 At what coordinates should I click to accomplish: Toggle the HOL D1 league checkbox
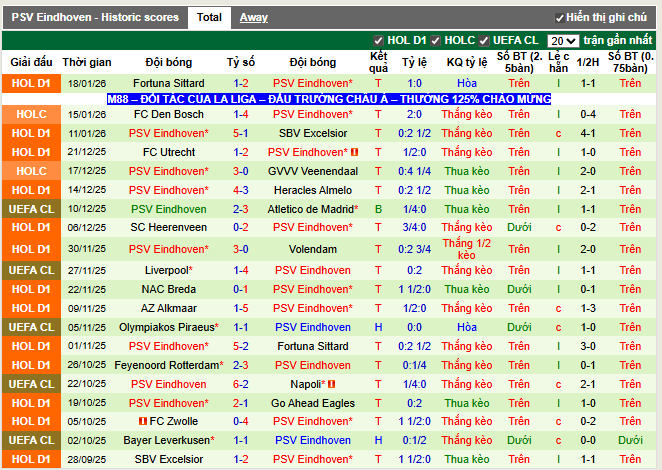click(378, 41)
